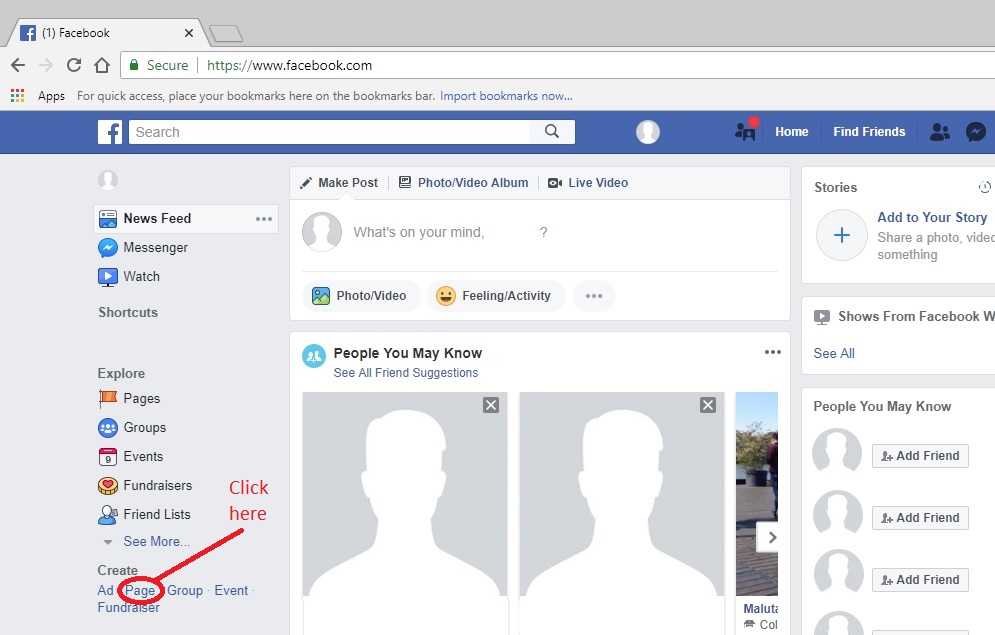The height and width of the screenshot is (635, 995).
Task: Click the composer profile avatar
Action: tap(322, 232)
